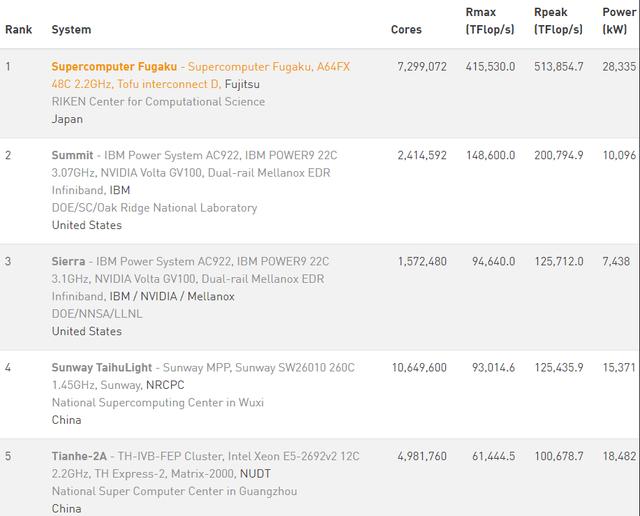Viewport: 640px width, 516px height.
Task: Open the Sunway TaihuLight system link
Action: (x=103, y=367)
